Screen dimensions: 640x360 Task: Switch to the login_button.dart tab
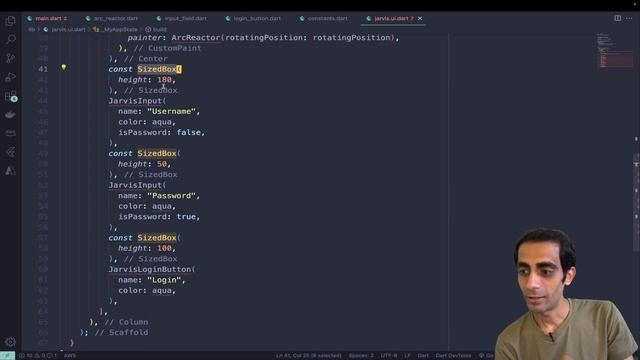253,18
